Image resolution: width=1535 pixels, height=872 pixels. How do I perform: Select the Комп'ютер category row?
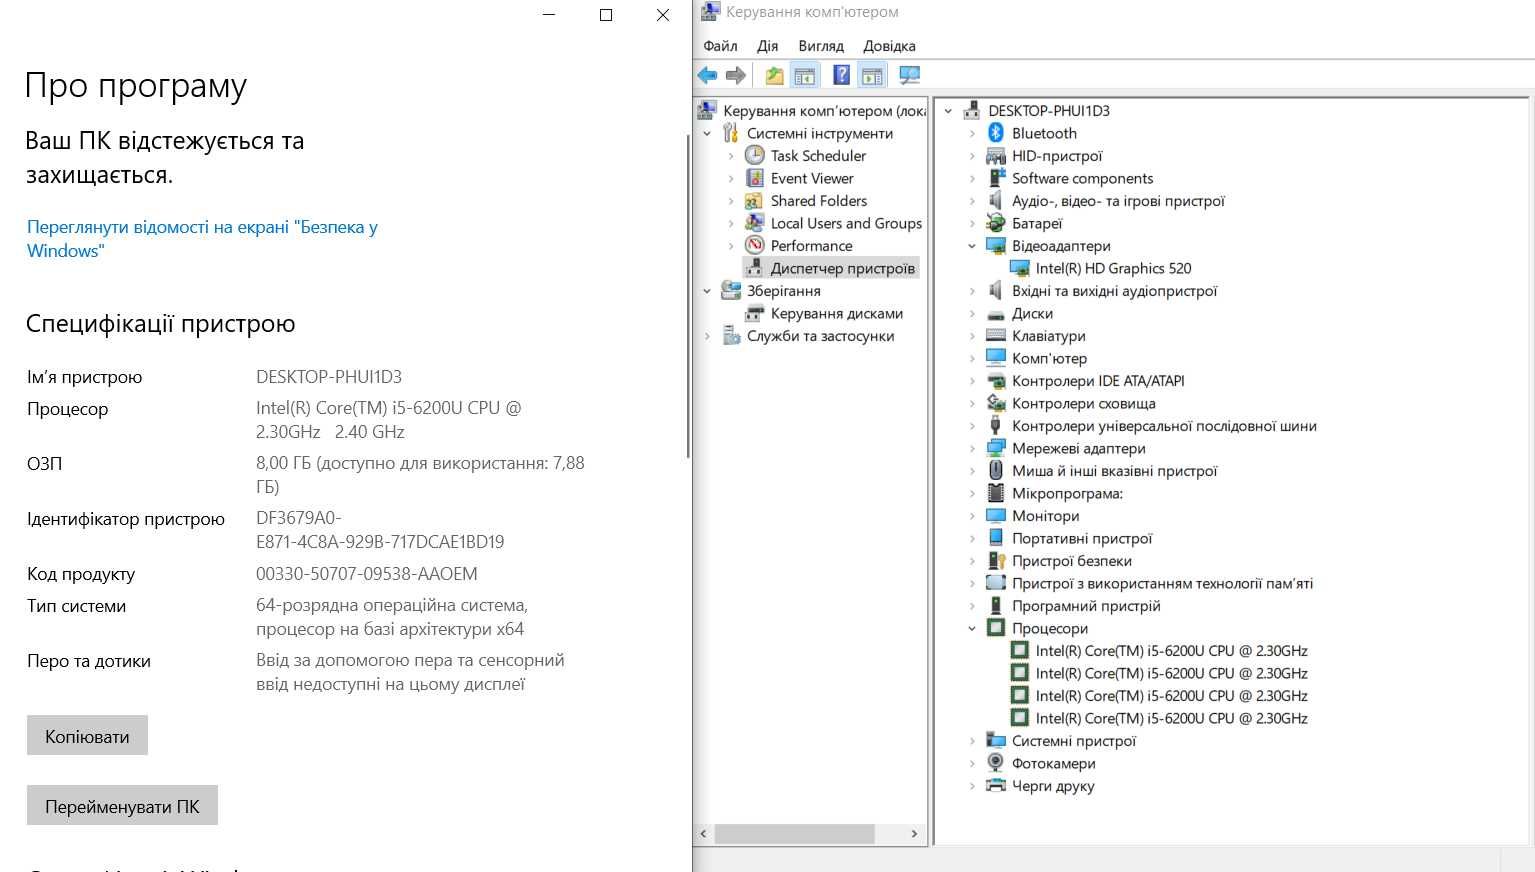click(1049, 358)
